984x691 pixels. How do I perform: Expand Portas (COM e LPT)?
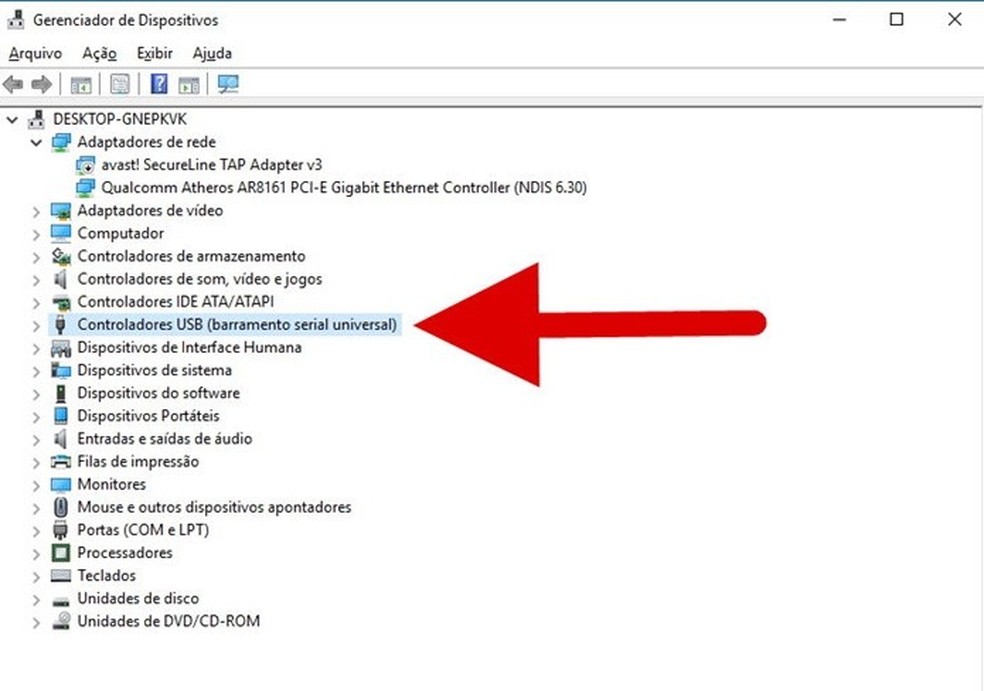pyautogui.click(x=36, y=532)
